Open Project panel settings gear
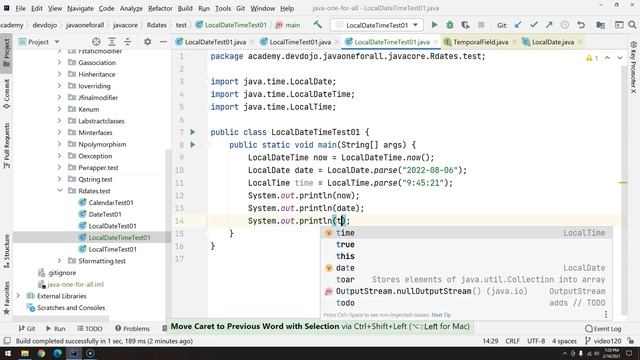Screen dimensions: 640x360 click(x=147, y=42)
